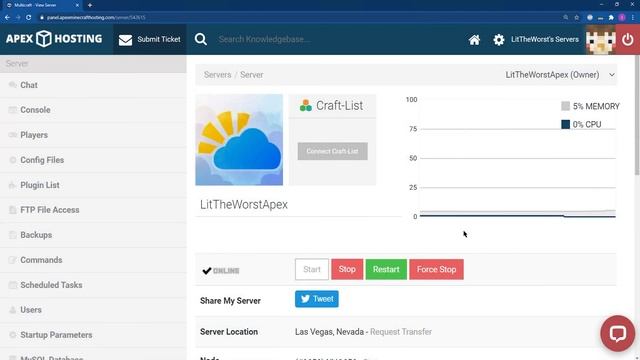Open Console in the sidebar

93,110
